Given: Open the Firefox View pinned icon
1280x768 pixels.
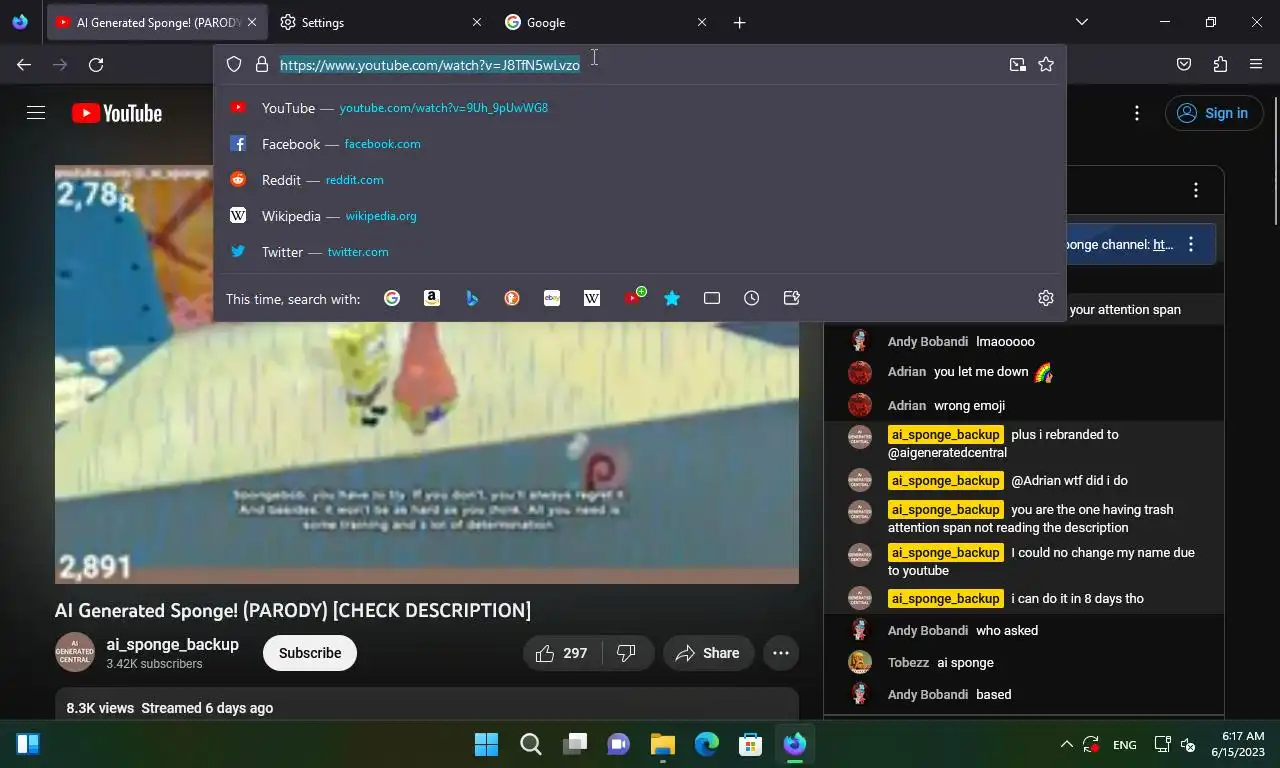Looking at the screenshot, I should [20, 22].
